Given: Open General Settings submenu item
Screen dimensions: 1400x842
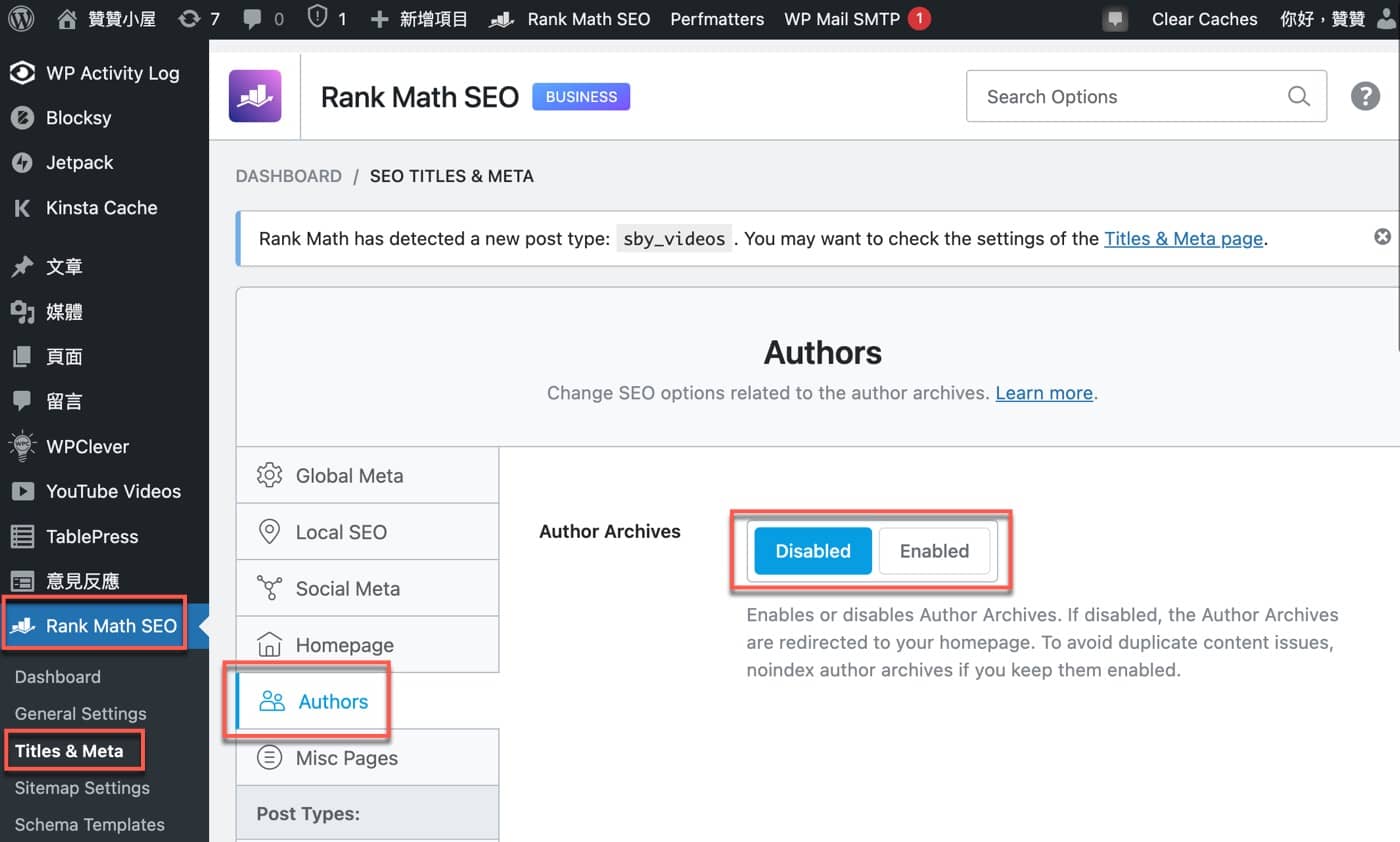Looking at the screenshot, I should [81, 714].
